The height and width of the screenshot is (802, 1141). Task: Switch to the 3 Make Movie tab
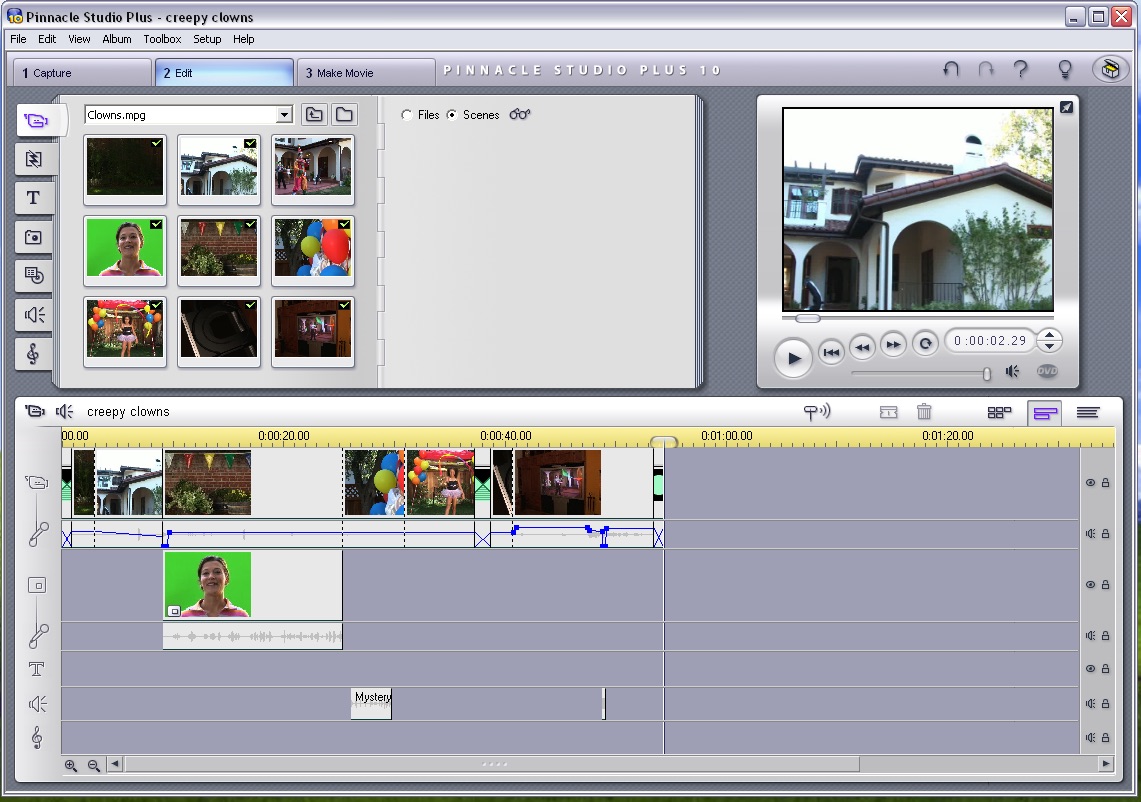pos(365,73)
